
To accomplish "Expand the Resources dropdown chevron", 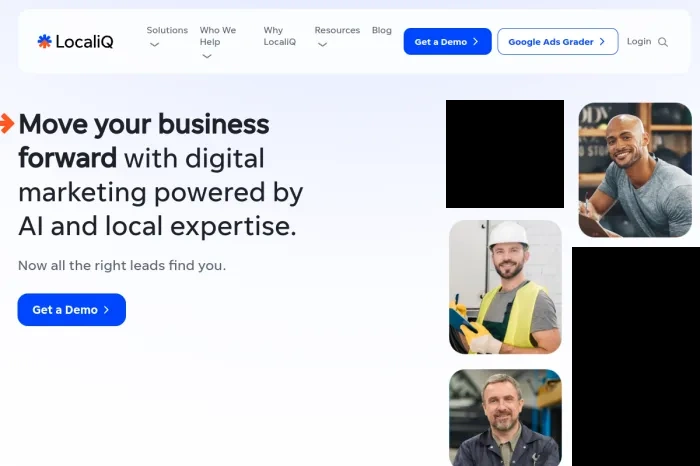I will tap(322, 45).
